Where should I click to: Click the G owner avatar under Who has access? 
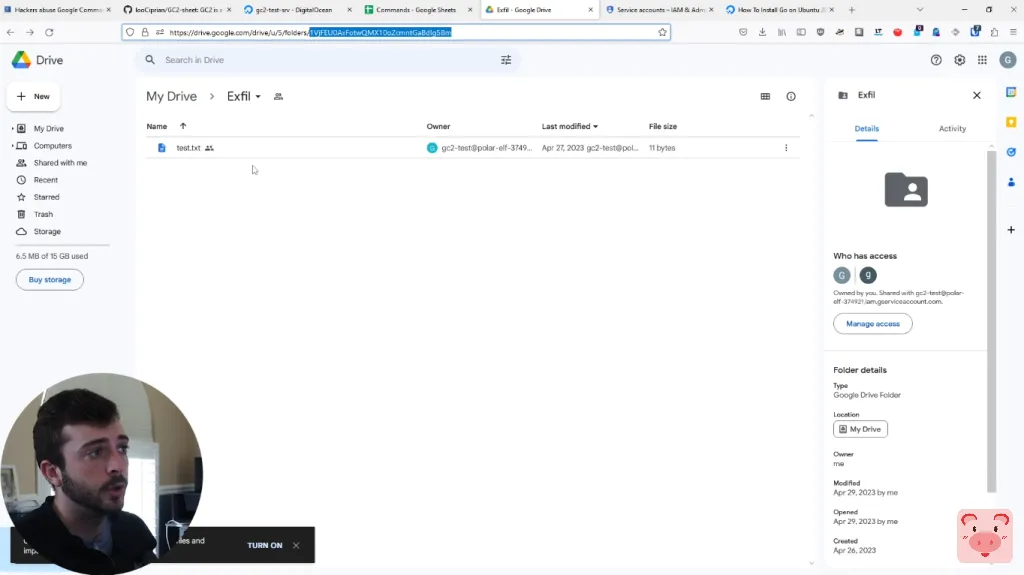tap(842, 275)
